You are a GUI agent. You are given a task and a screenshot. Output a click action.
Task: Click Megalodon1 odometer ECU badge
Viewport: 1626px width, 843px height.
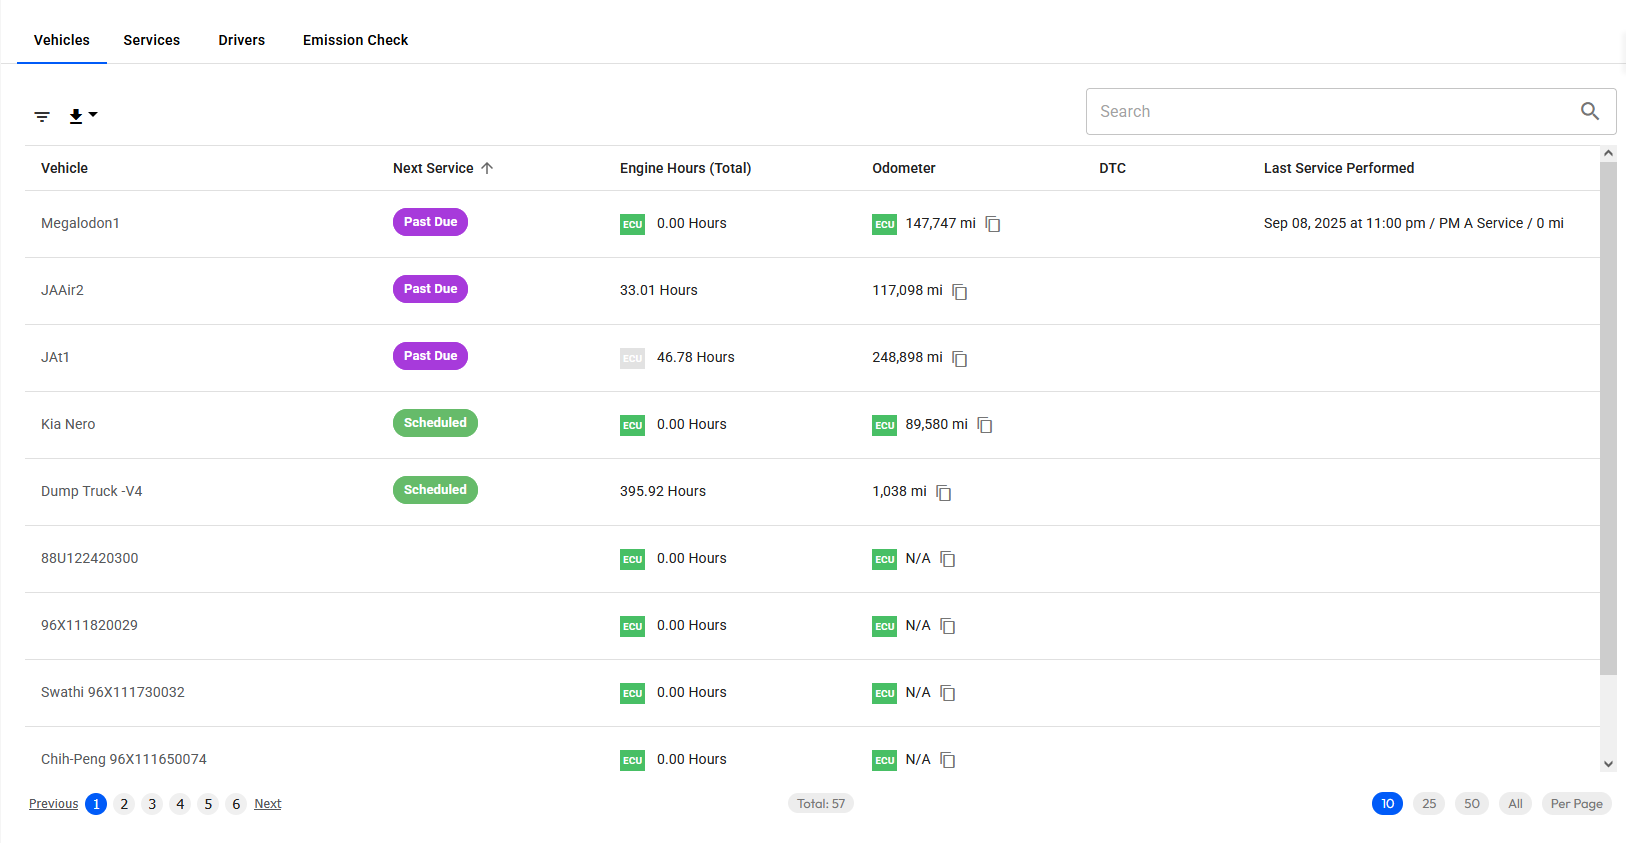[884, 224]
